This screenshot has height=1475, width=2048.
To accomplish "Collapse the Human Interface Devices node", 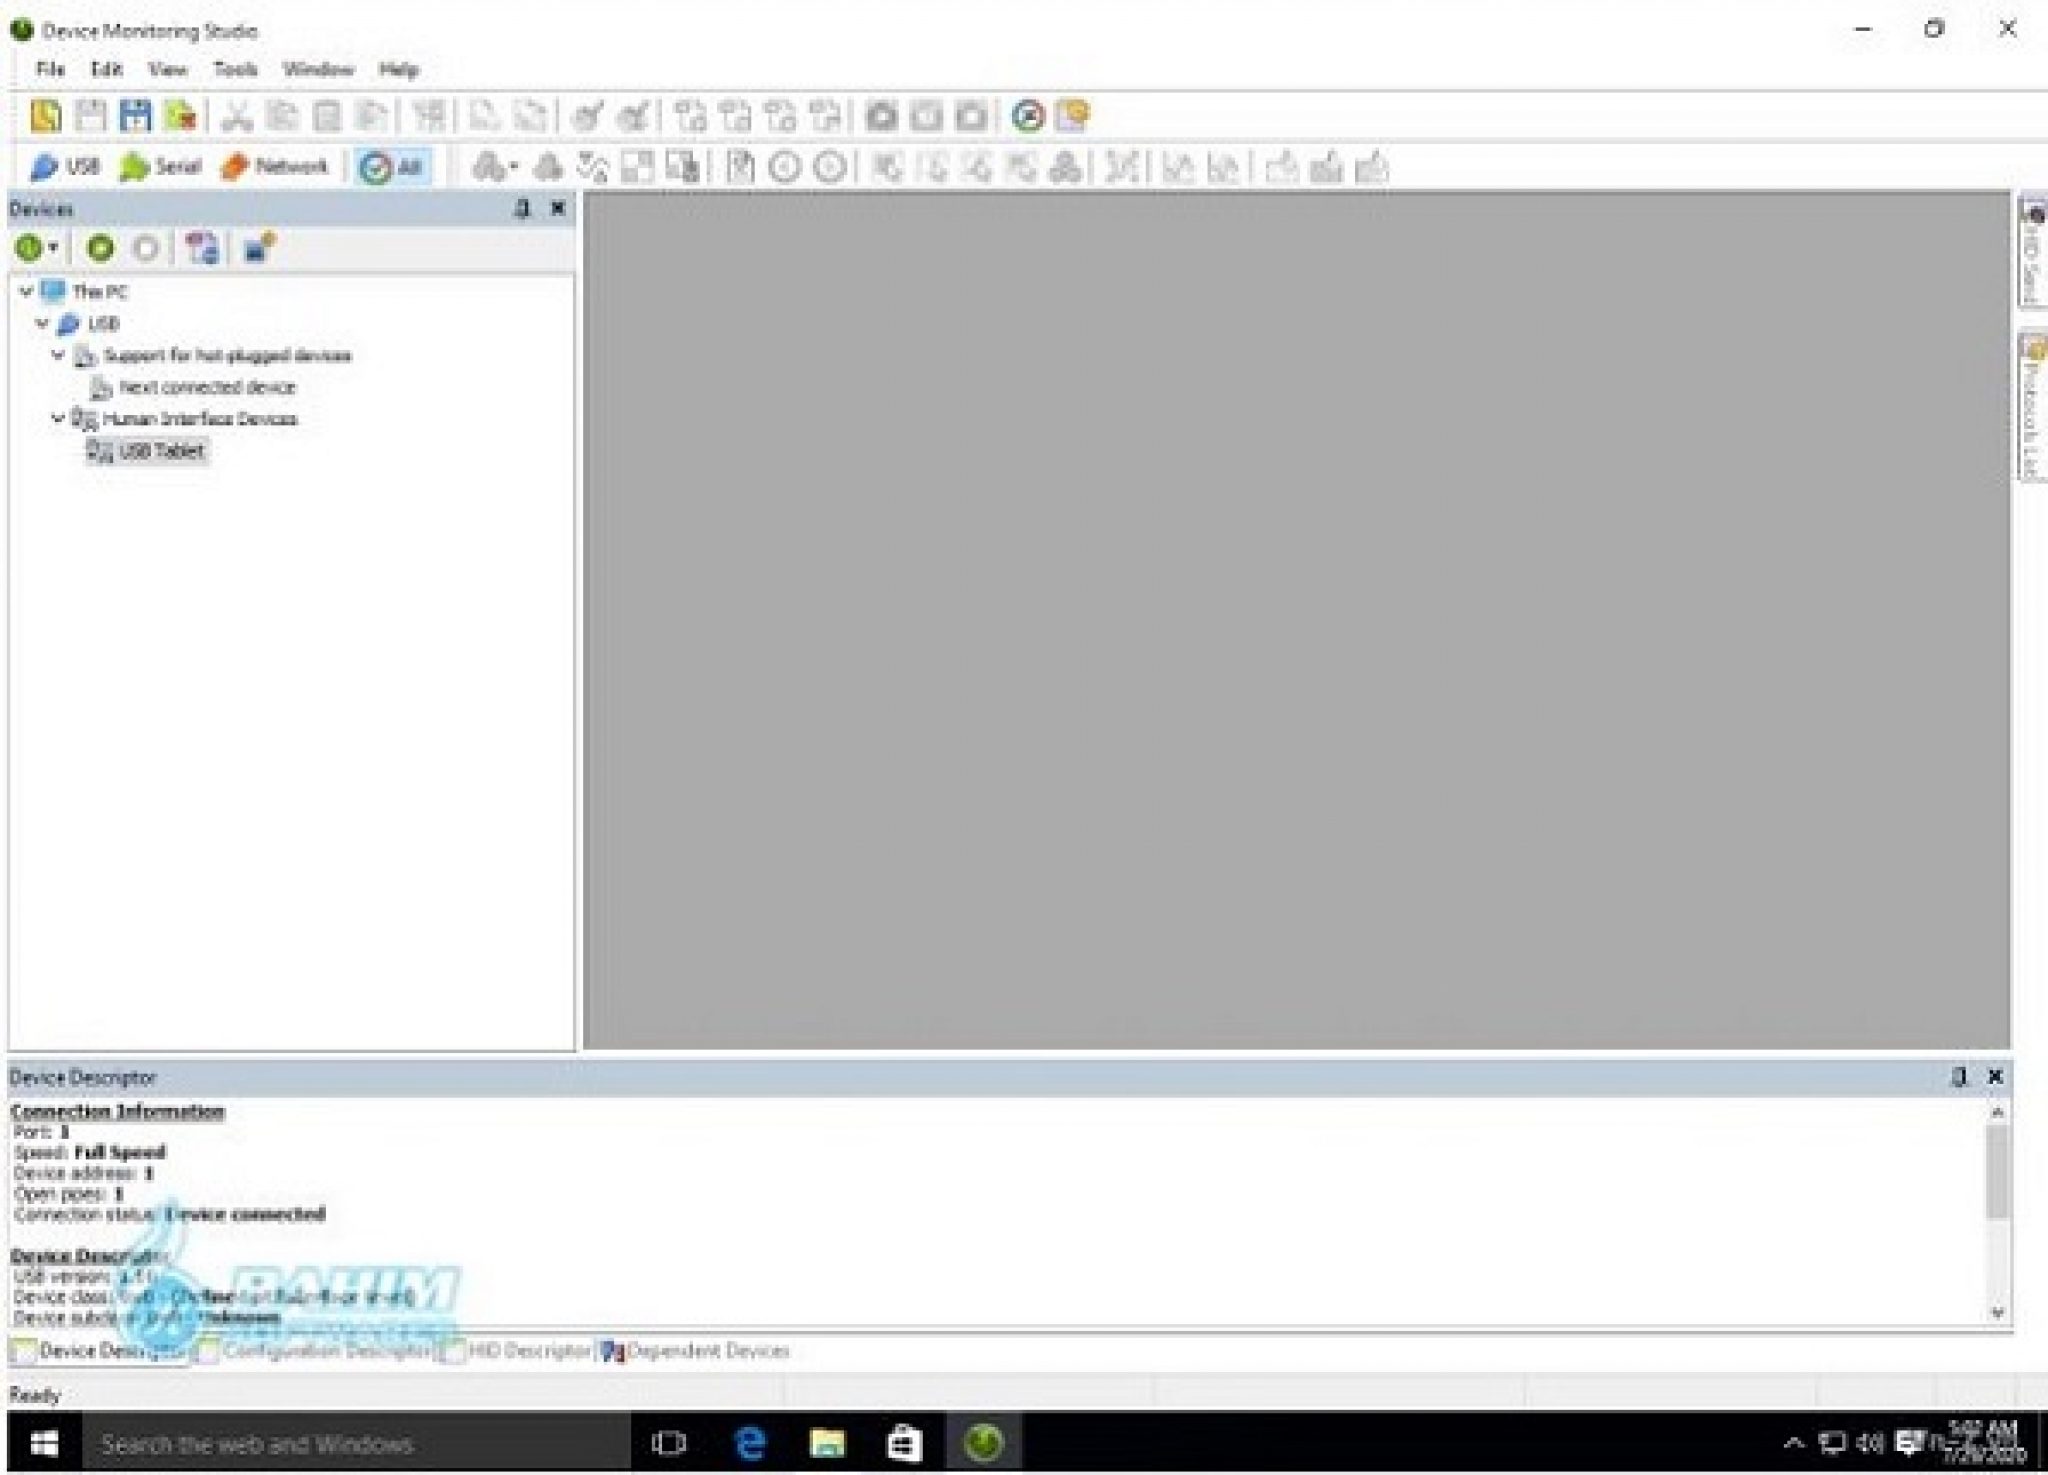I will click(58, 419).
